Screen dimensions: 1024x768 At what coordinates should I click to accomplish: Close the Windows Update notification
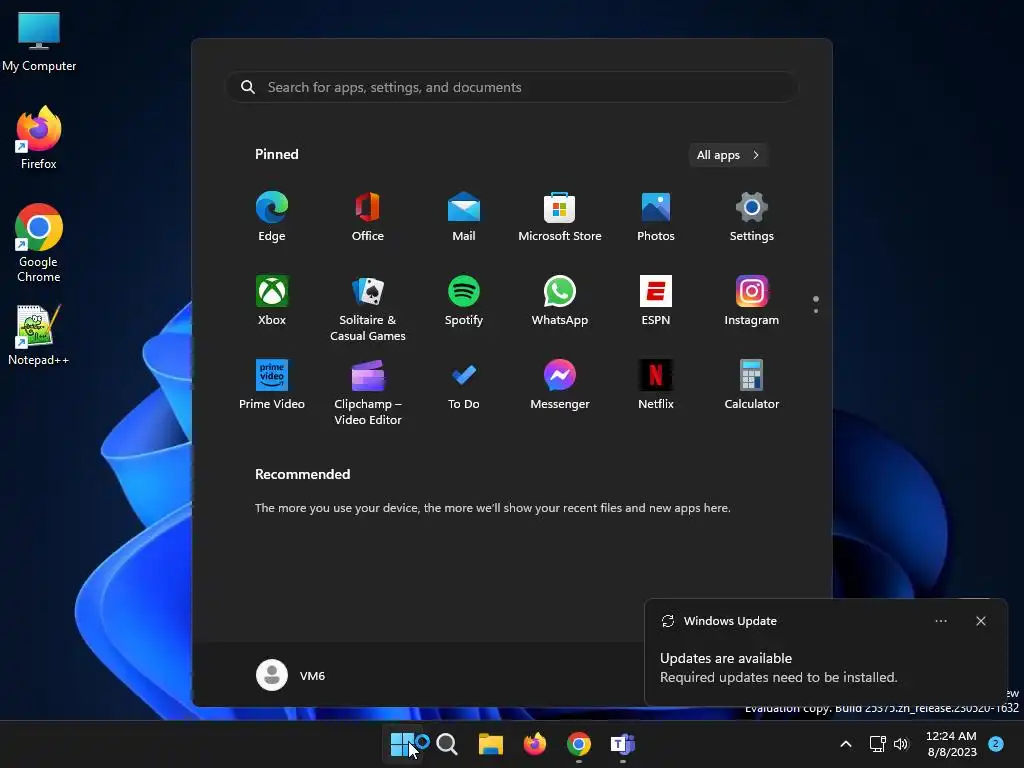pyautogui.click(x=981, y=621)
